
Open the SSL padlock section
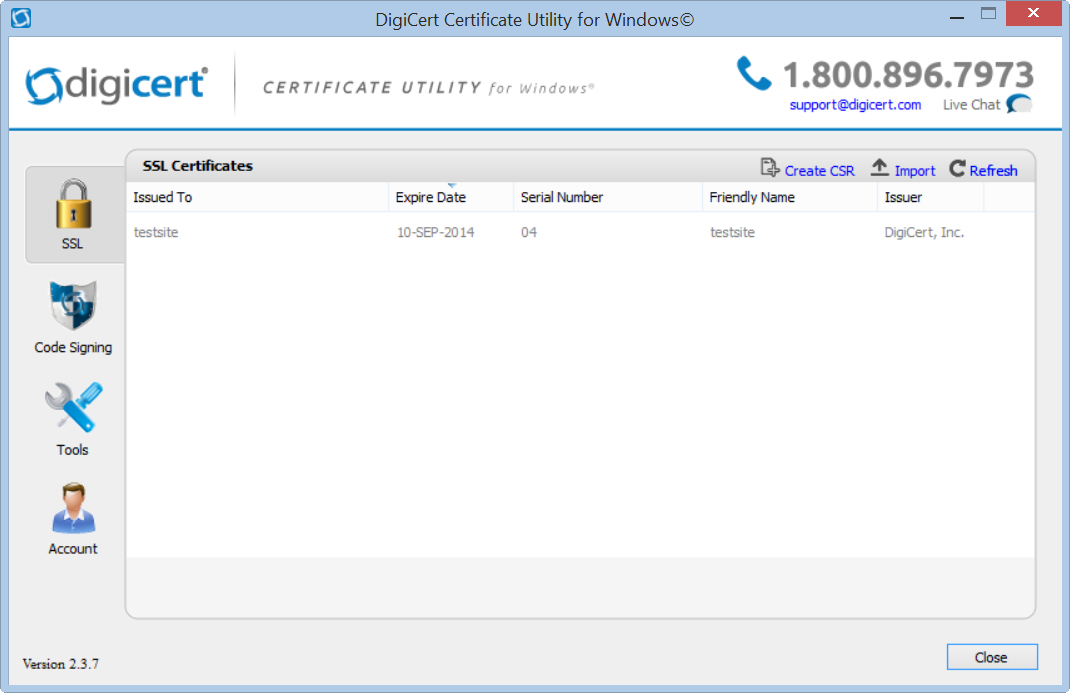[x=74, y=214]
